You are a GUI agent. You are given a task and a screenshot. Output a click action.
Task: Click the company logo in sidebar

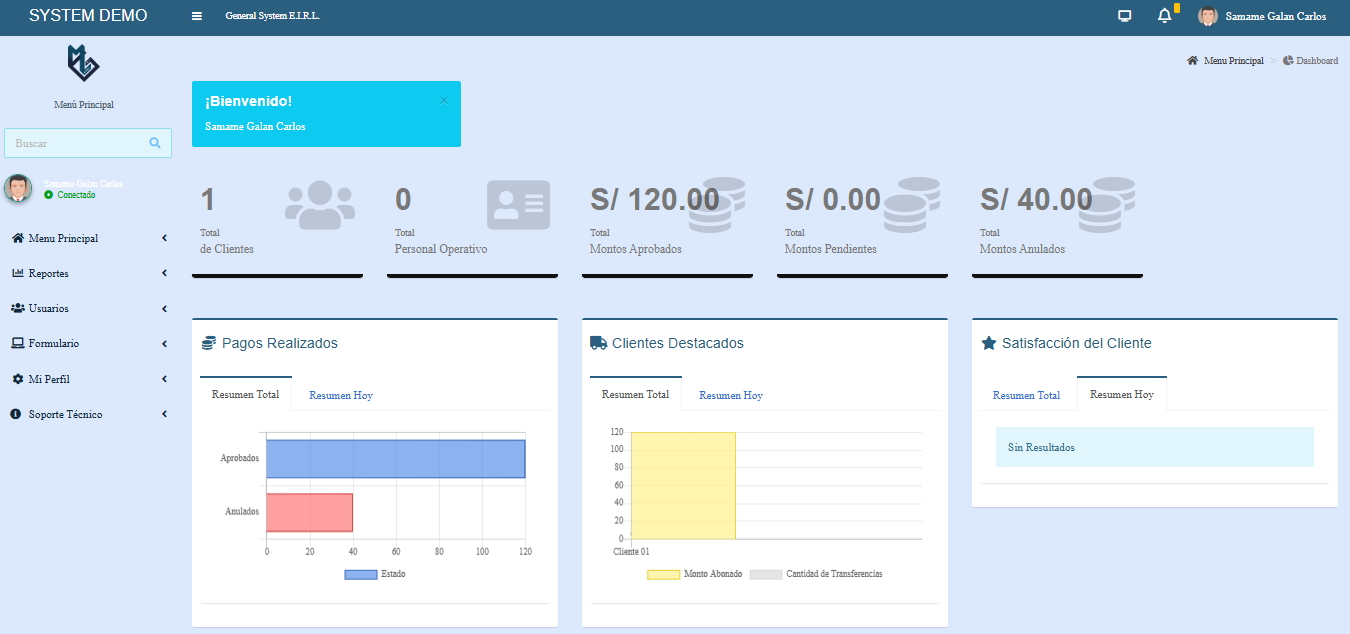(x=83, y=64)
